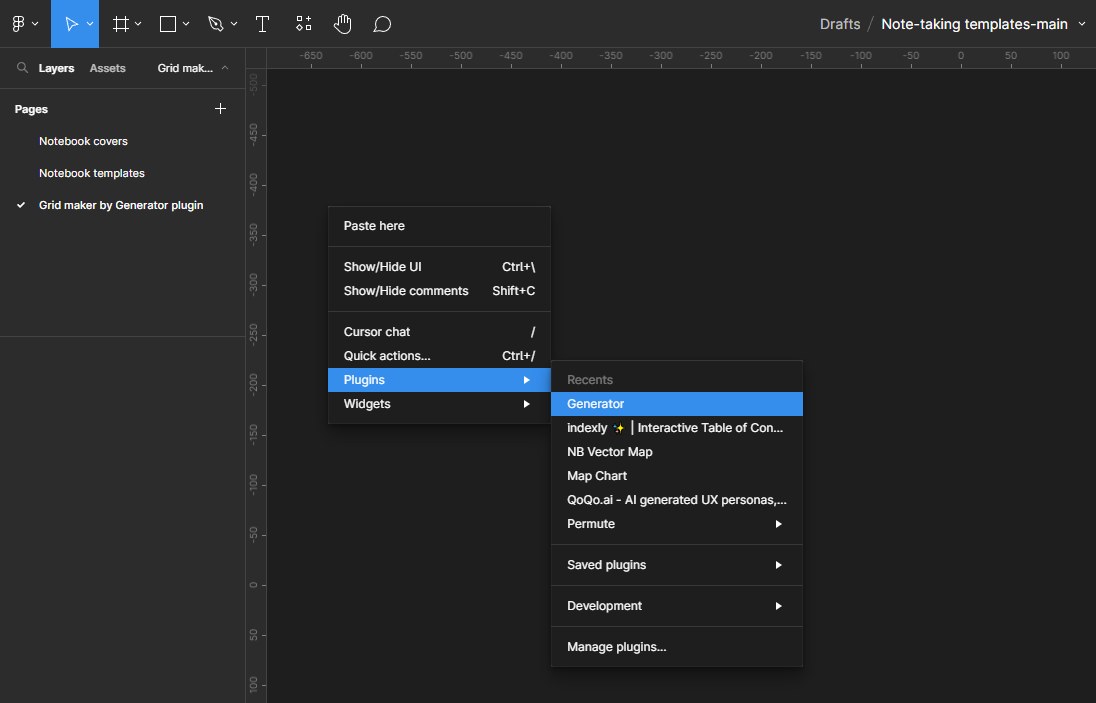Select the Add comment tool
Screen dimensions: 1096x703
[x=382, y=24]
